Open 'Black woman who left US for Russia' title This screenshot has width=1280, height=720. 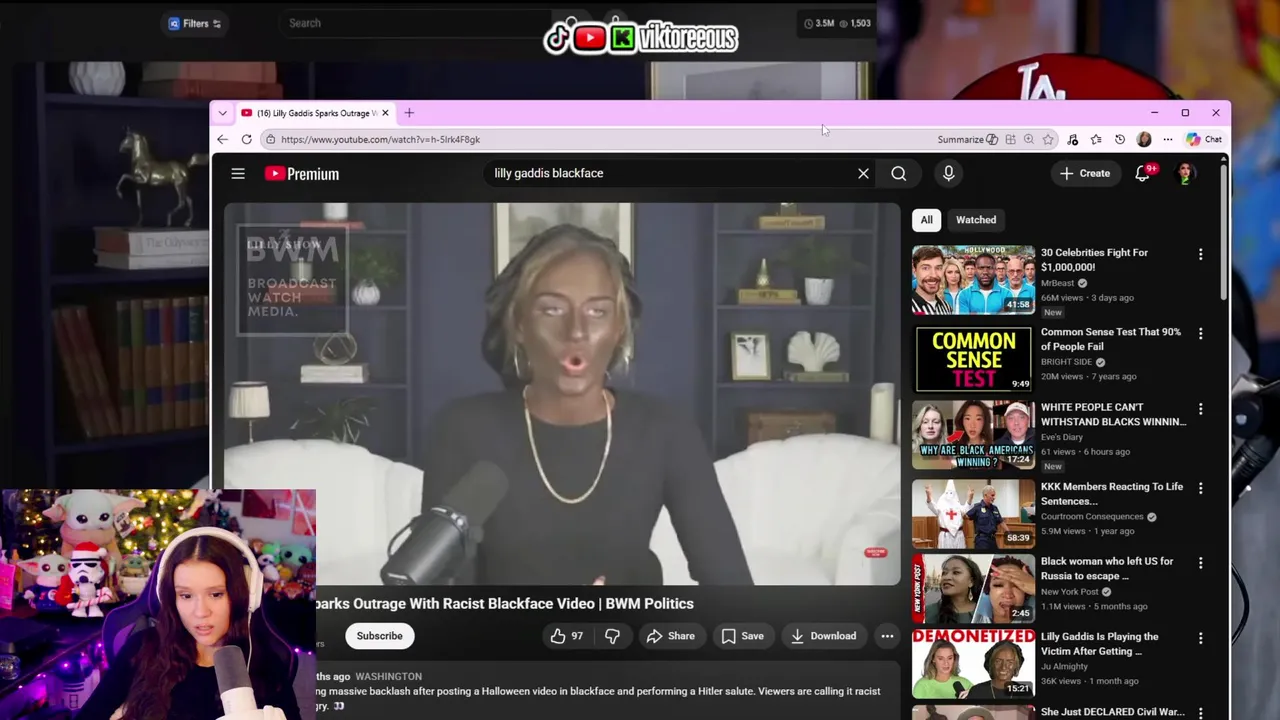point(1107,569)
